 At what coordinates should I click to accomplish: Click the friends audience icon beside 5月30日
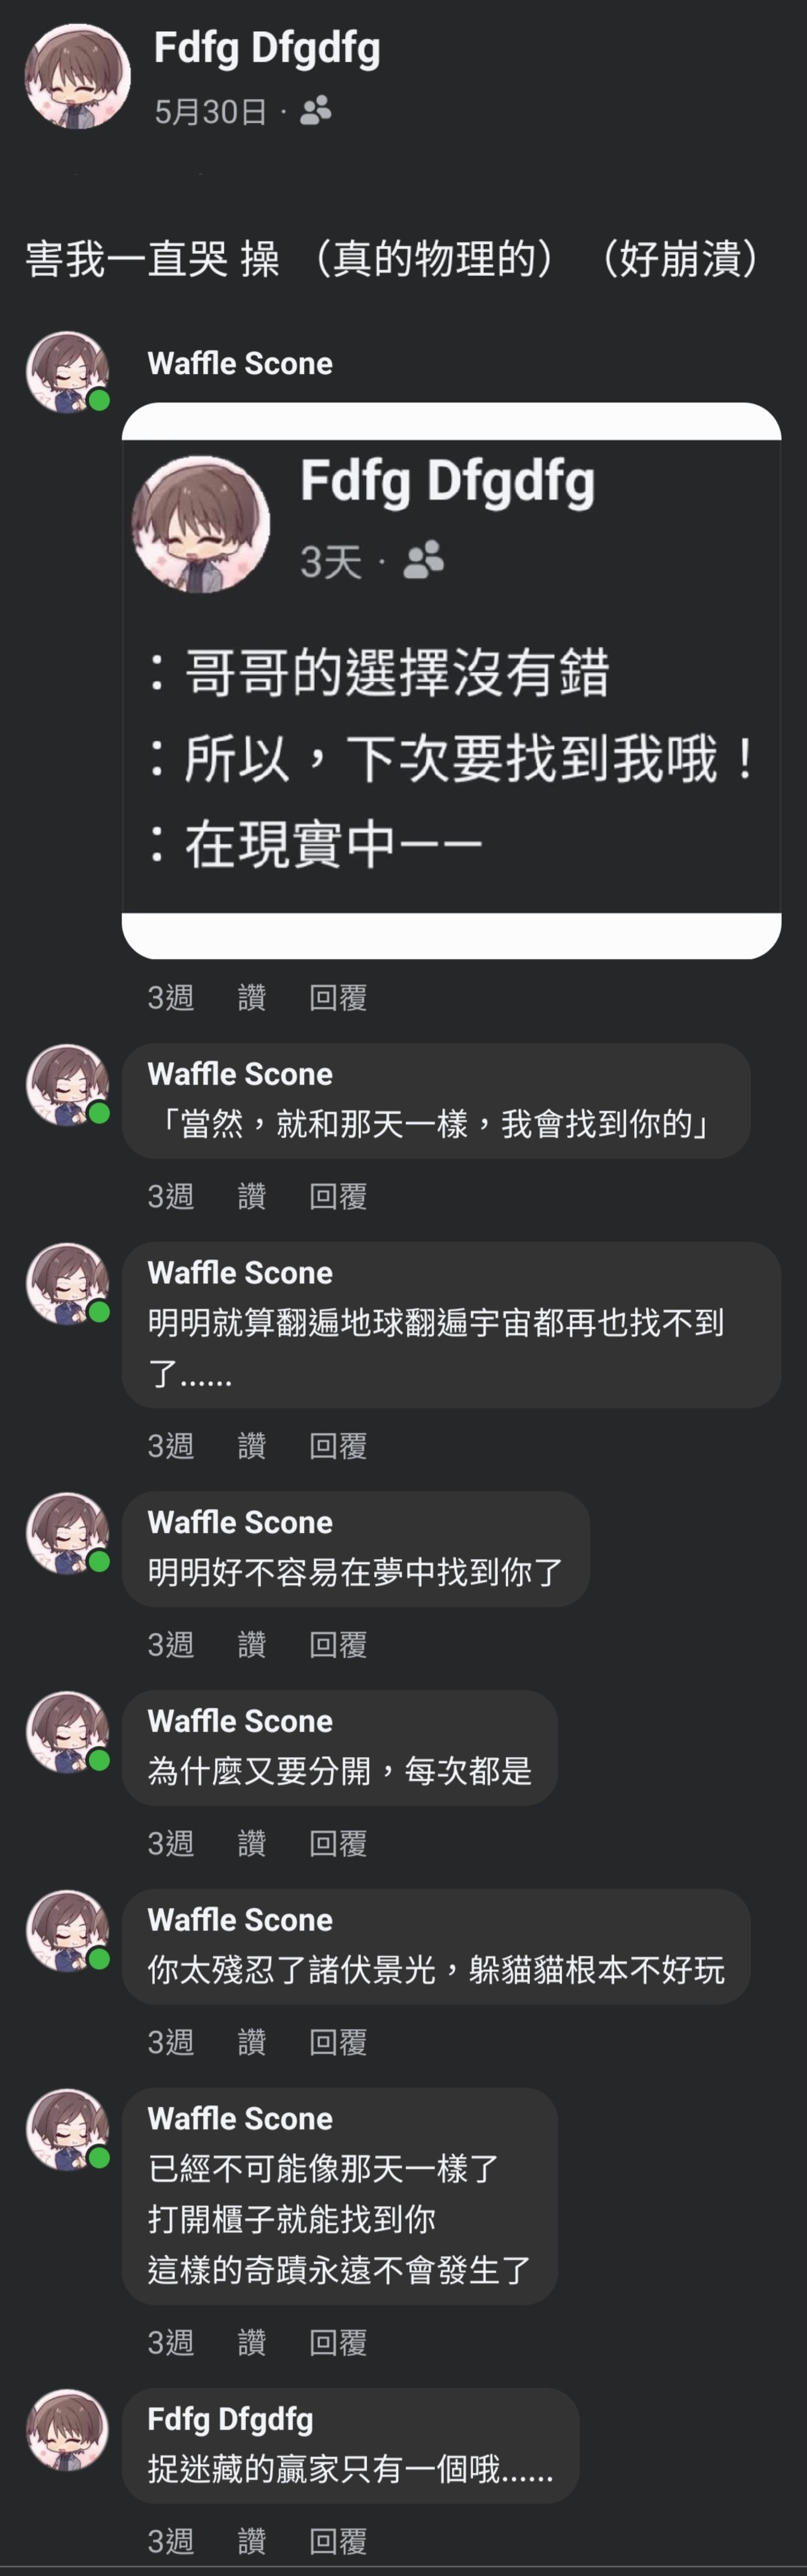click(316, 111)
